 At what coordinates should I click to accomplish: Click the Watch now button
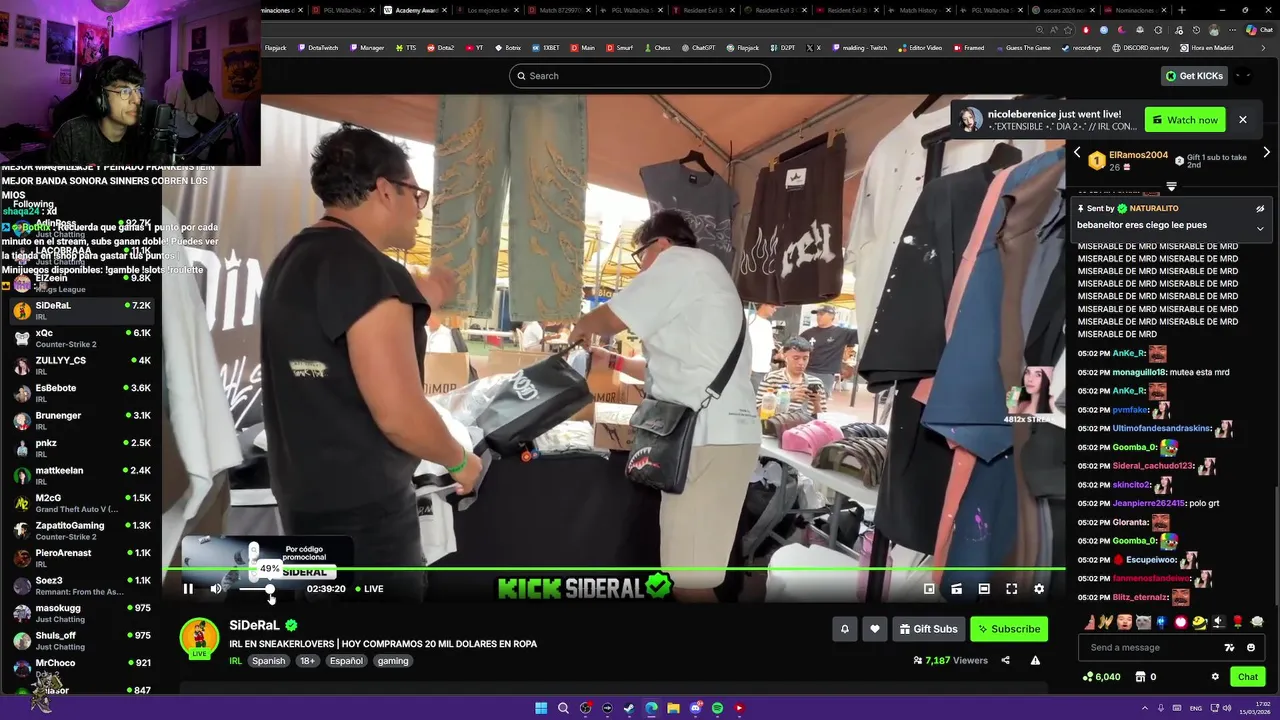point(1185,120)
